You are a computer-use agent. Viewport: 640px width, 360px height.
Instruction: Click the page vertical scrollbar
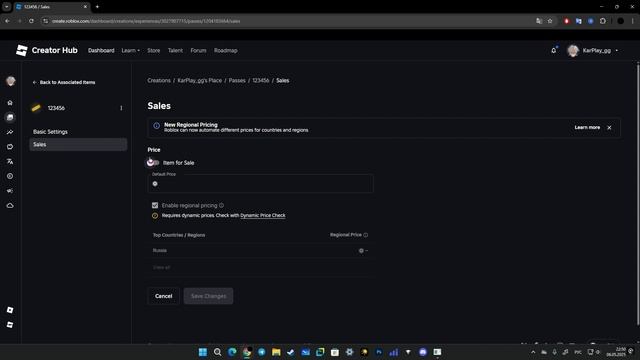[x=638, y=194]
